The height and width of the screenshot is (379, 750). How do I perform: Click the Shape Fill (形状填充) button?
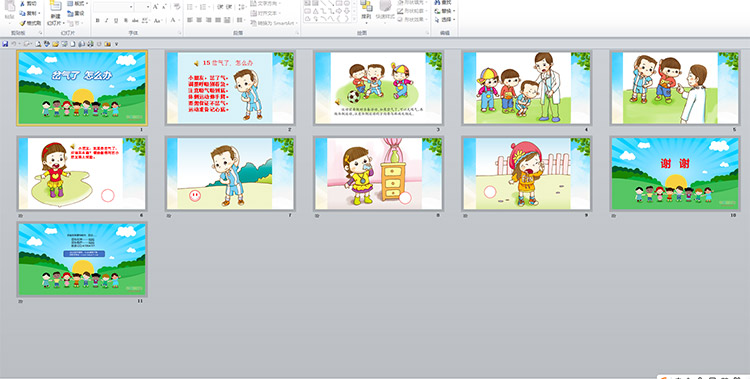click(x=412, y=2)
